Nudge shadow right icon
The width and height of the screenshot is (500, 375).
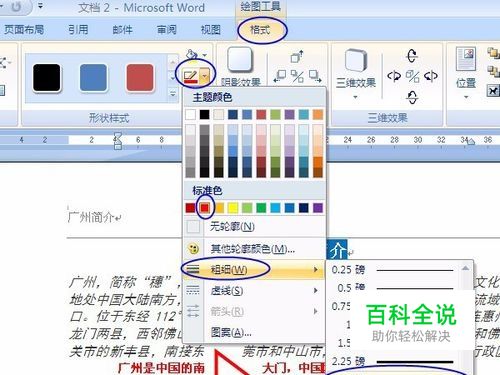(314, 77)
